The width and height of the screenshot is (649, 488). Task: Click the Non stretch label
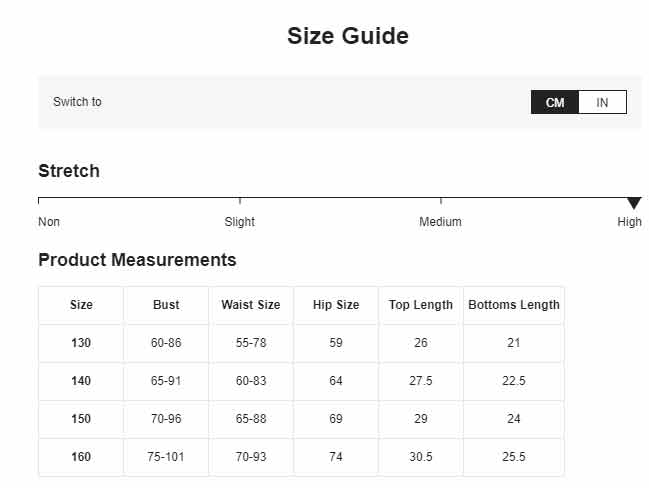49,222
